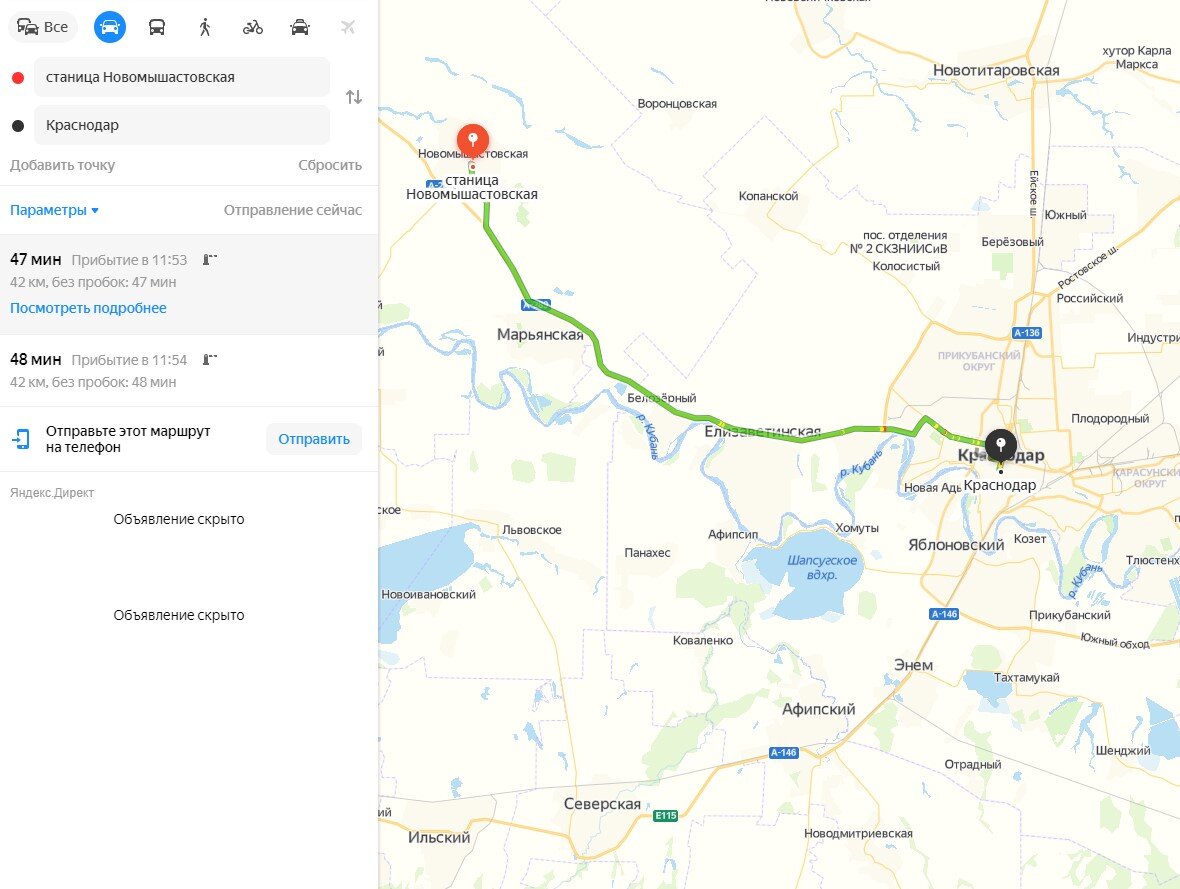Swap start and destination points
The width and height of the screenshot is (1180, 889).
tap(354, 97)
